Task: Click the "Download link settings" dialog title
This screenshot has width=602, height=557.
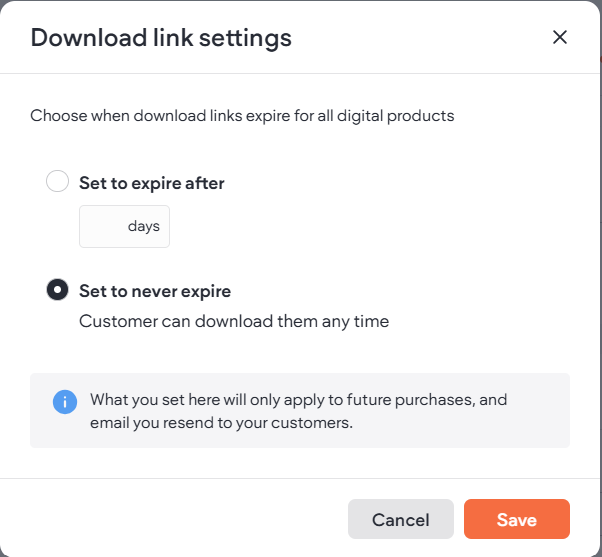Action: pos(161,38)
